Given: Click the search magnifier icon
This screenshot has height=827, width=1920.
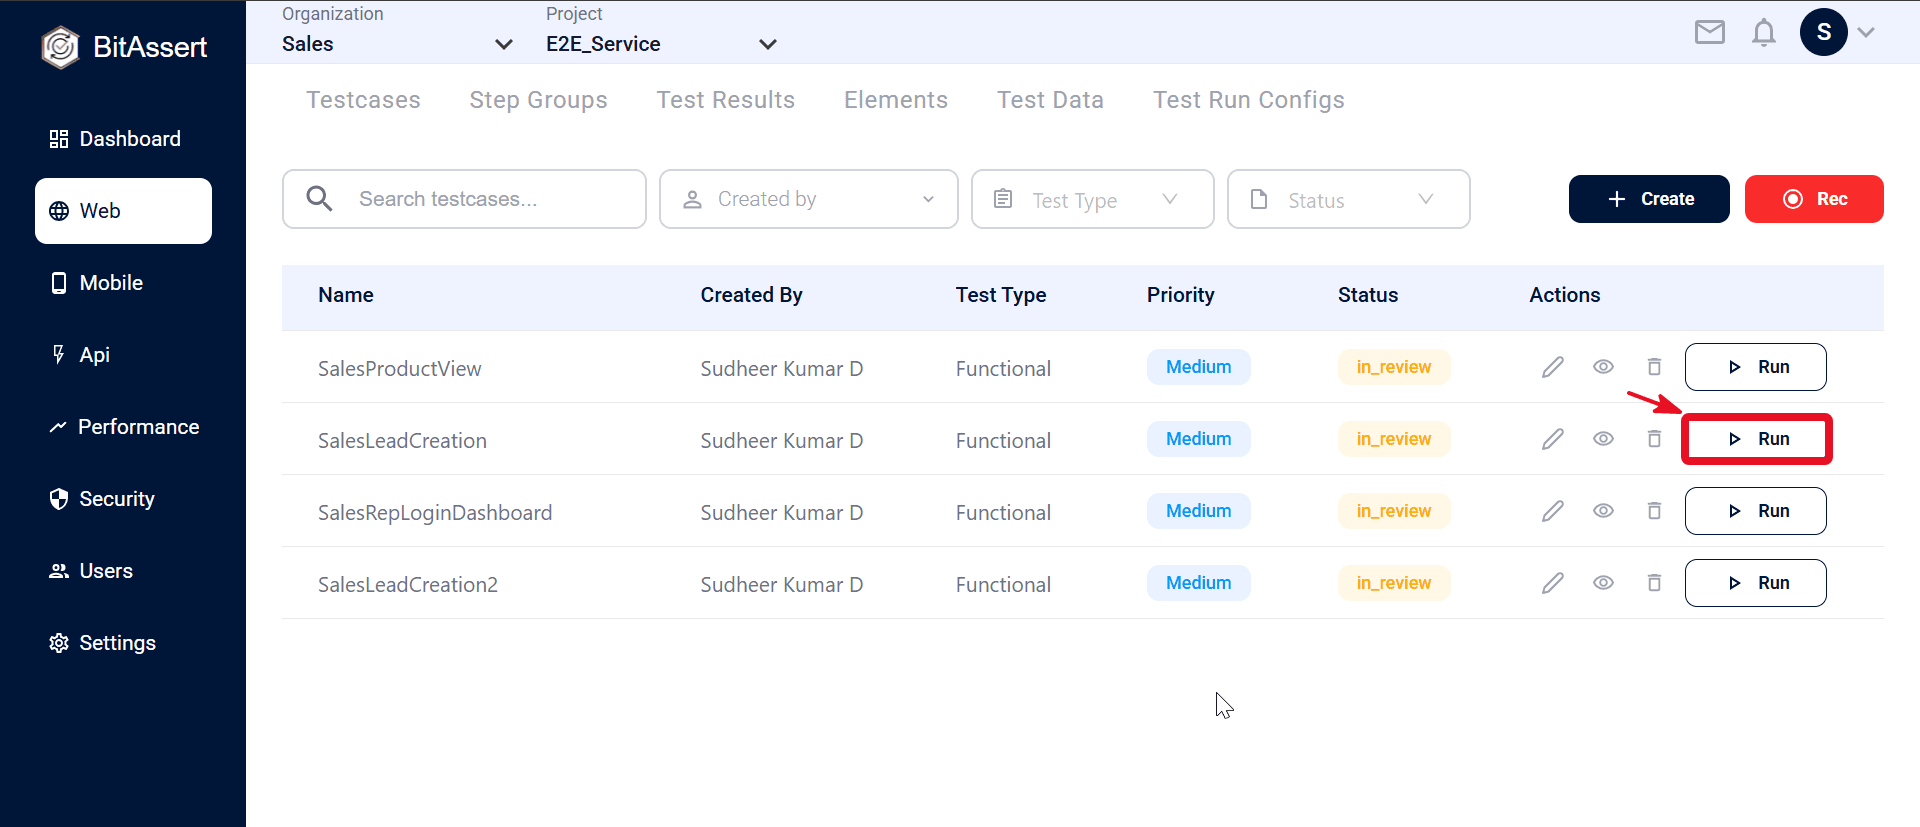Looking at the screenshot, I should tap(319, 199).
